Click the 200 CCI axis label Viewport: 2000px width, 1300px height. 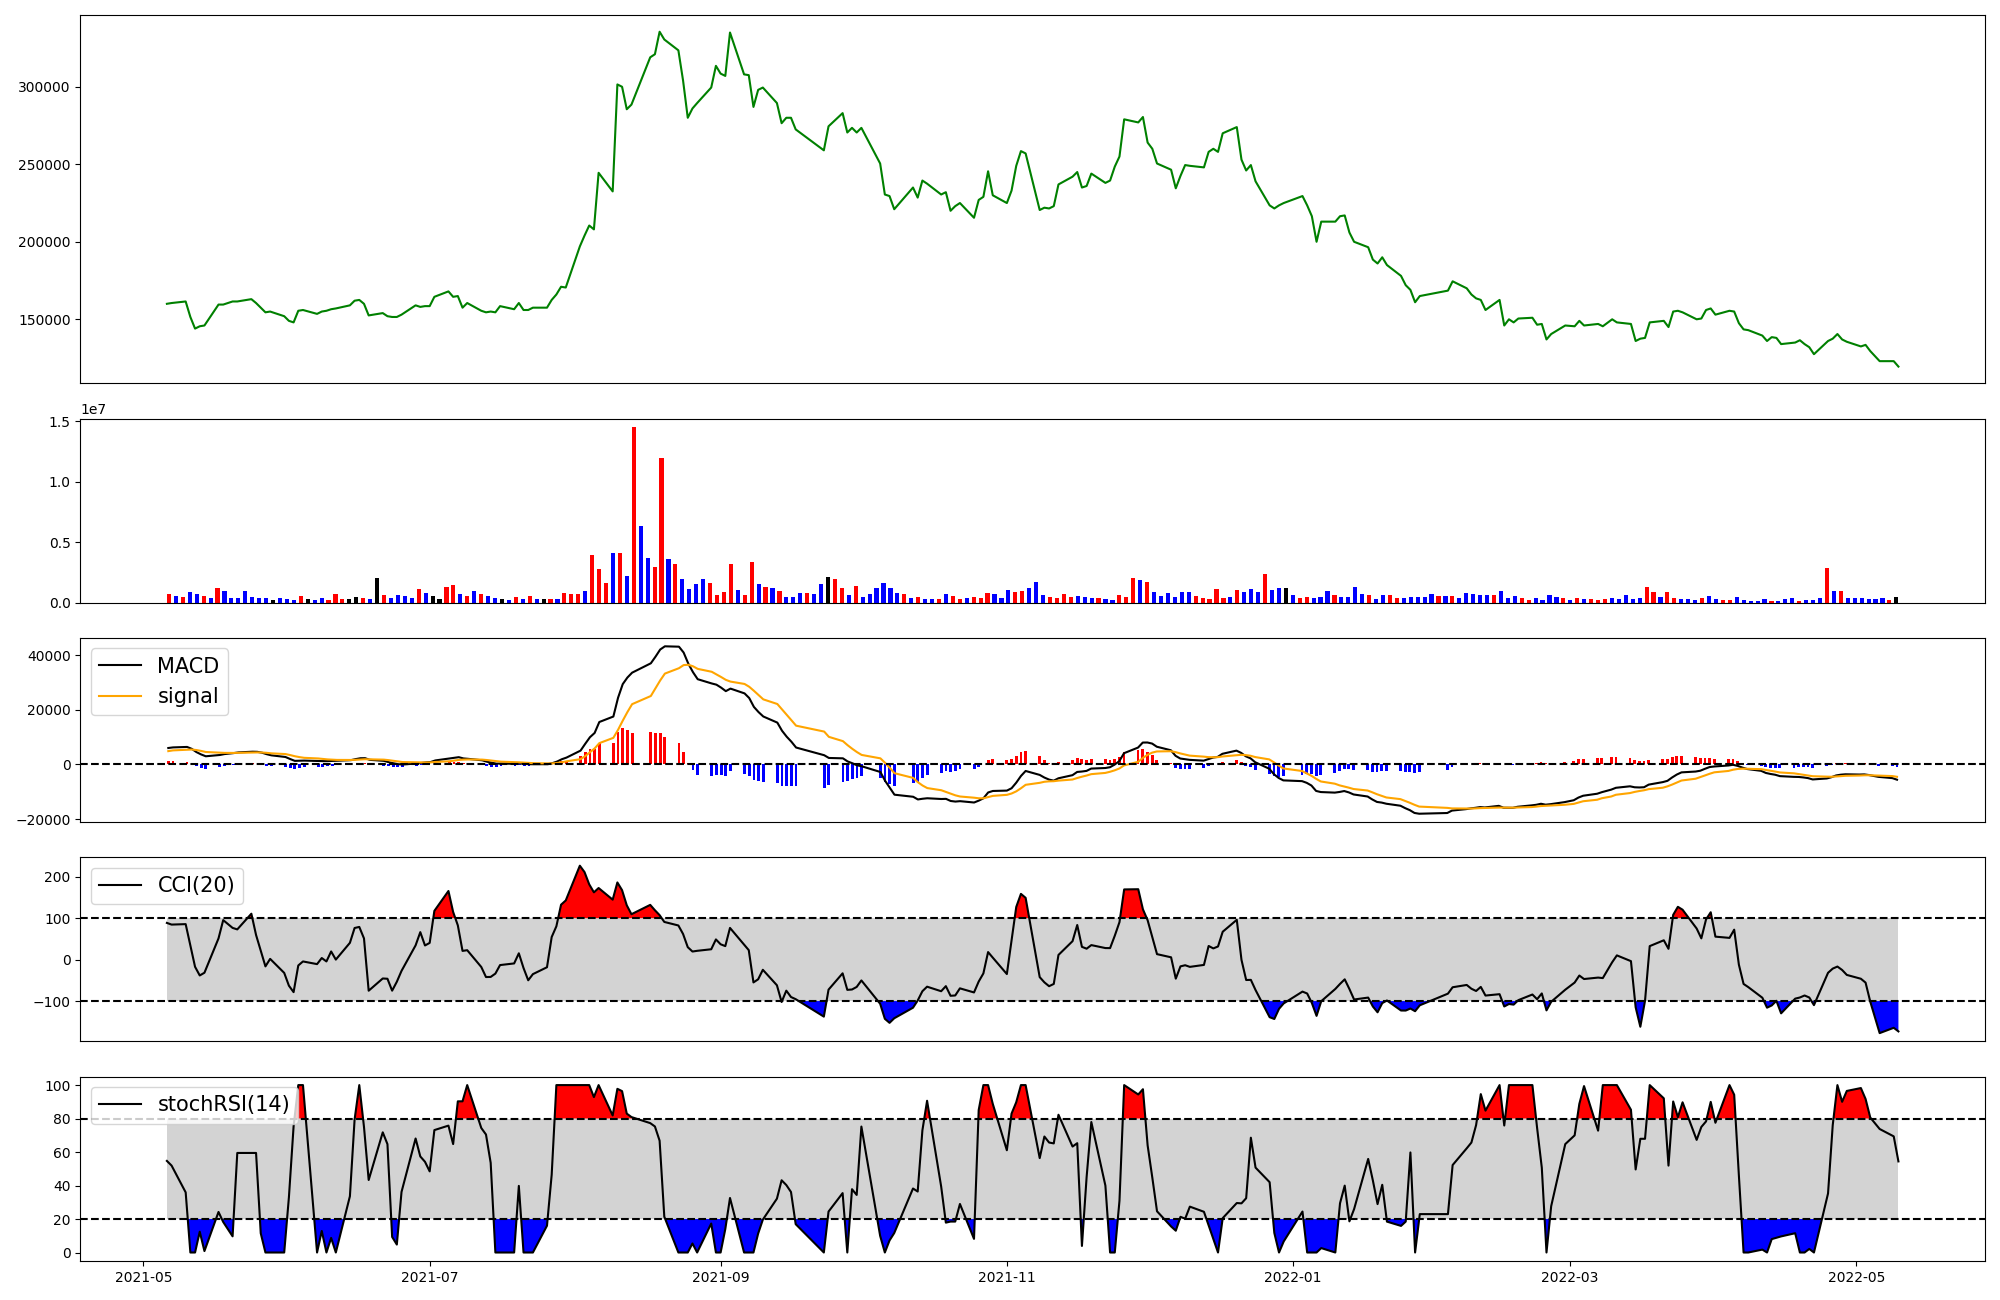pos(58,877)
